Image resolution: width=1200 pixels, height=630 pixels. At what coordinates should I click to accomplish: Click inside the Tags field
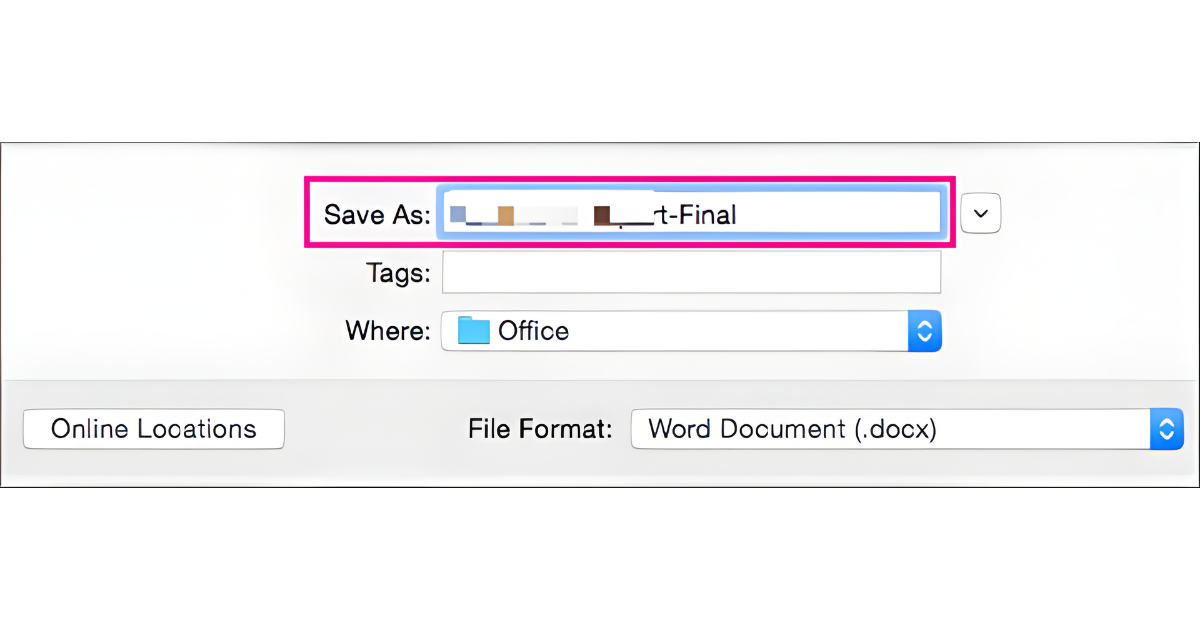(690, 272)
